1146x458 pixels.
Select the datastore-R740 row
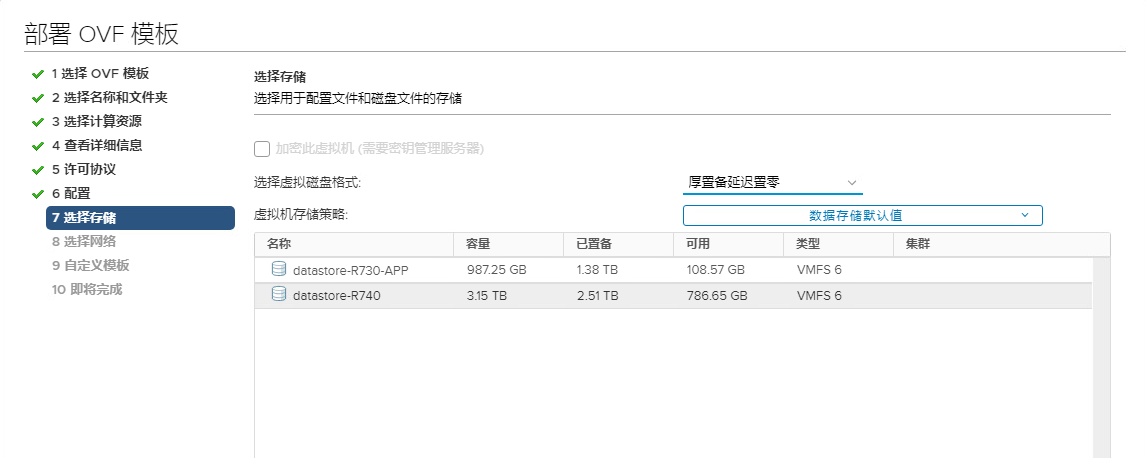[673, 296]
